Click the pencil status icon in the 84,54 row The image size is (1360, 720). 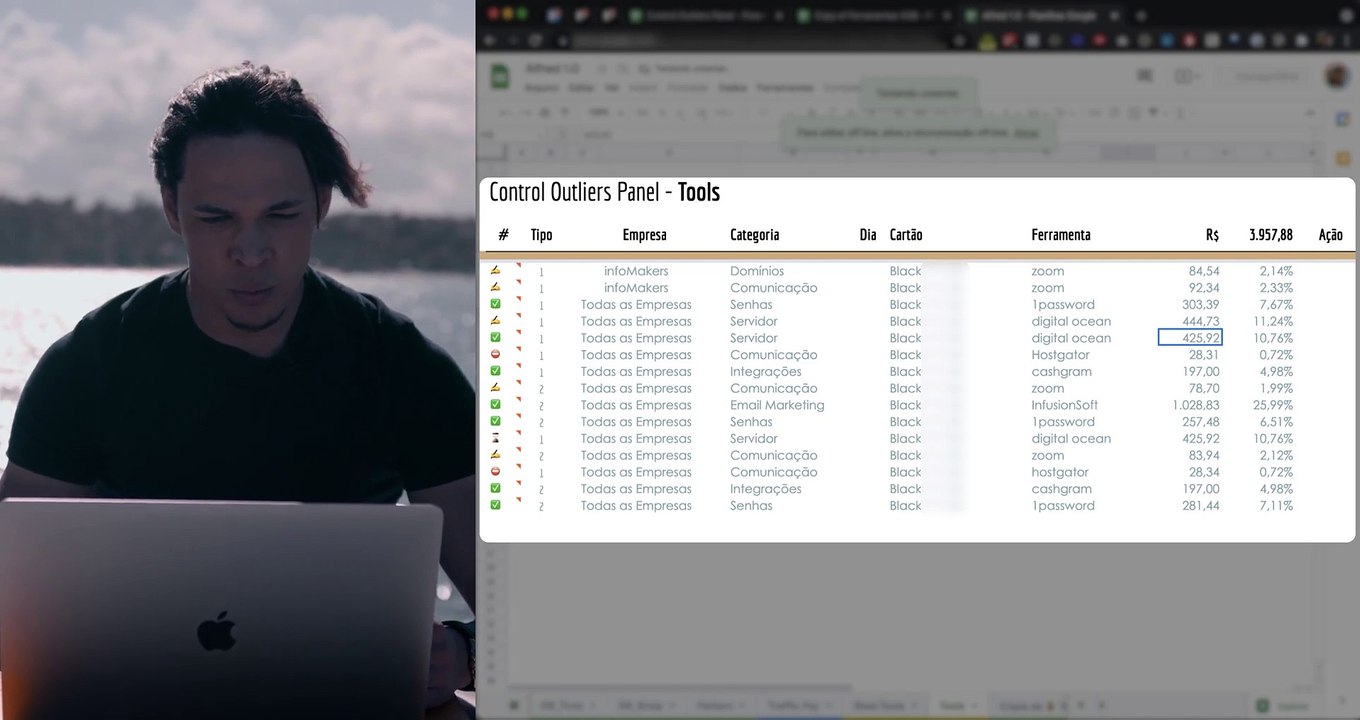click(x=495, y=271)
